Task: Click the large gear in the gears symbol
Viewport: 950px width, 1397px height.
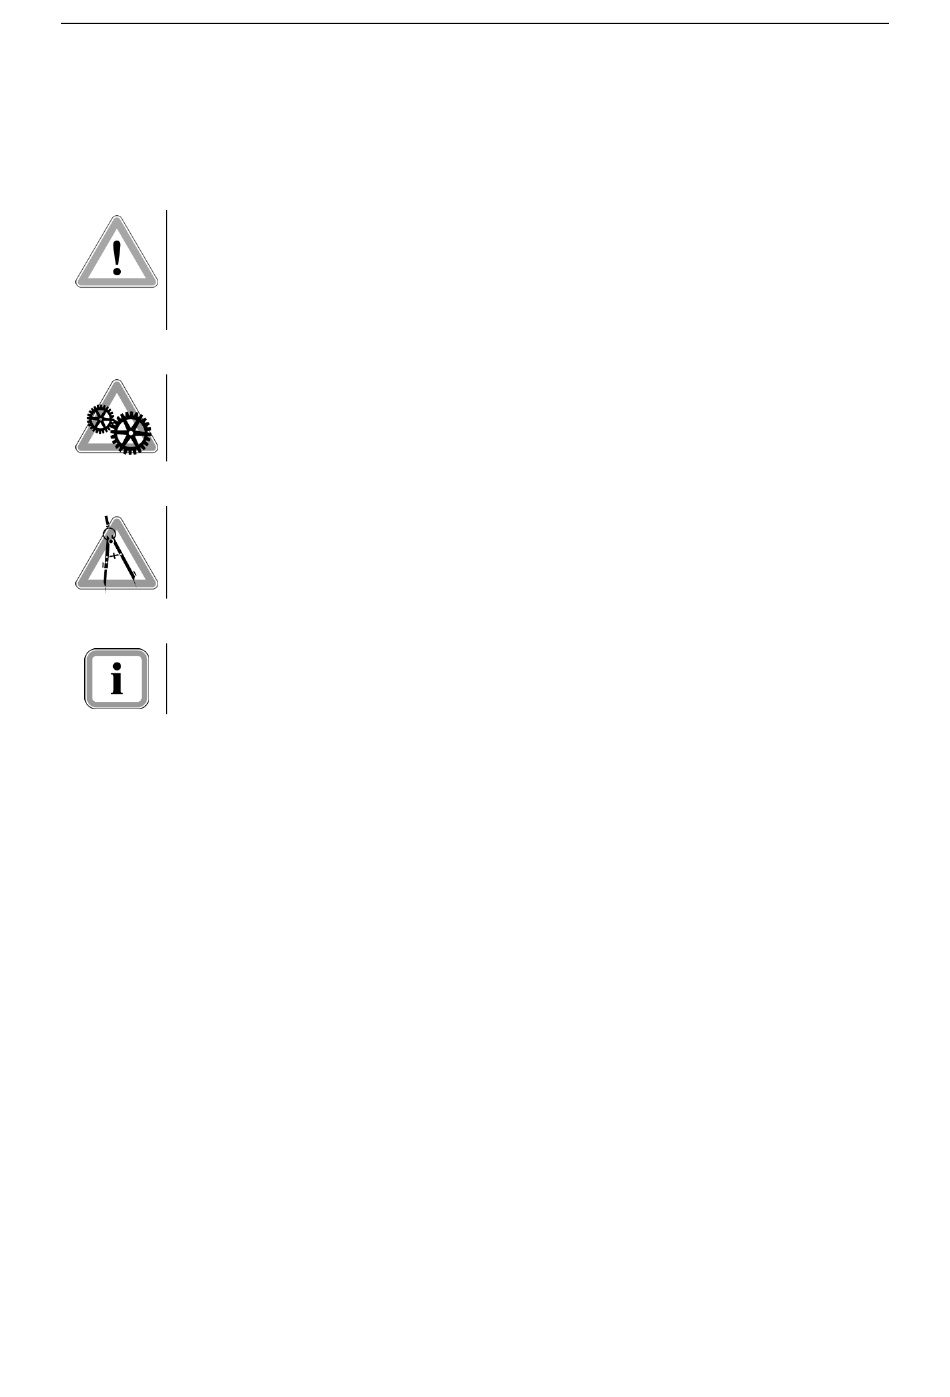Action: [x=130, y=434]
